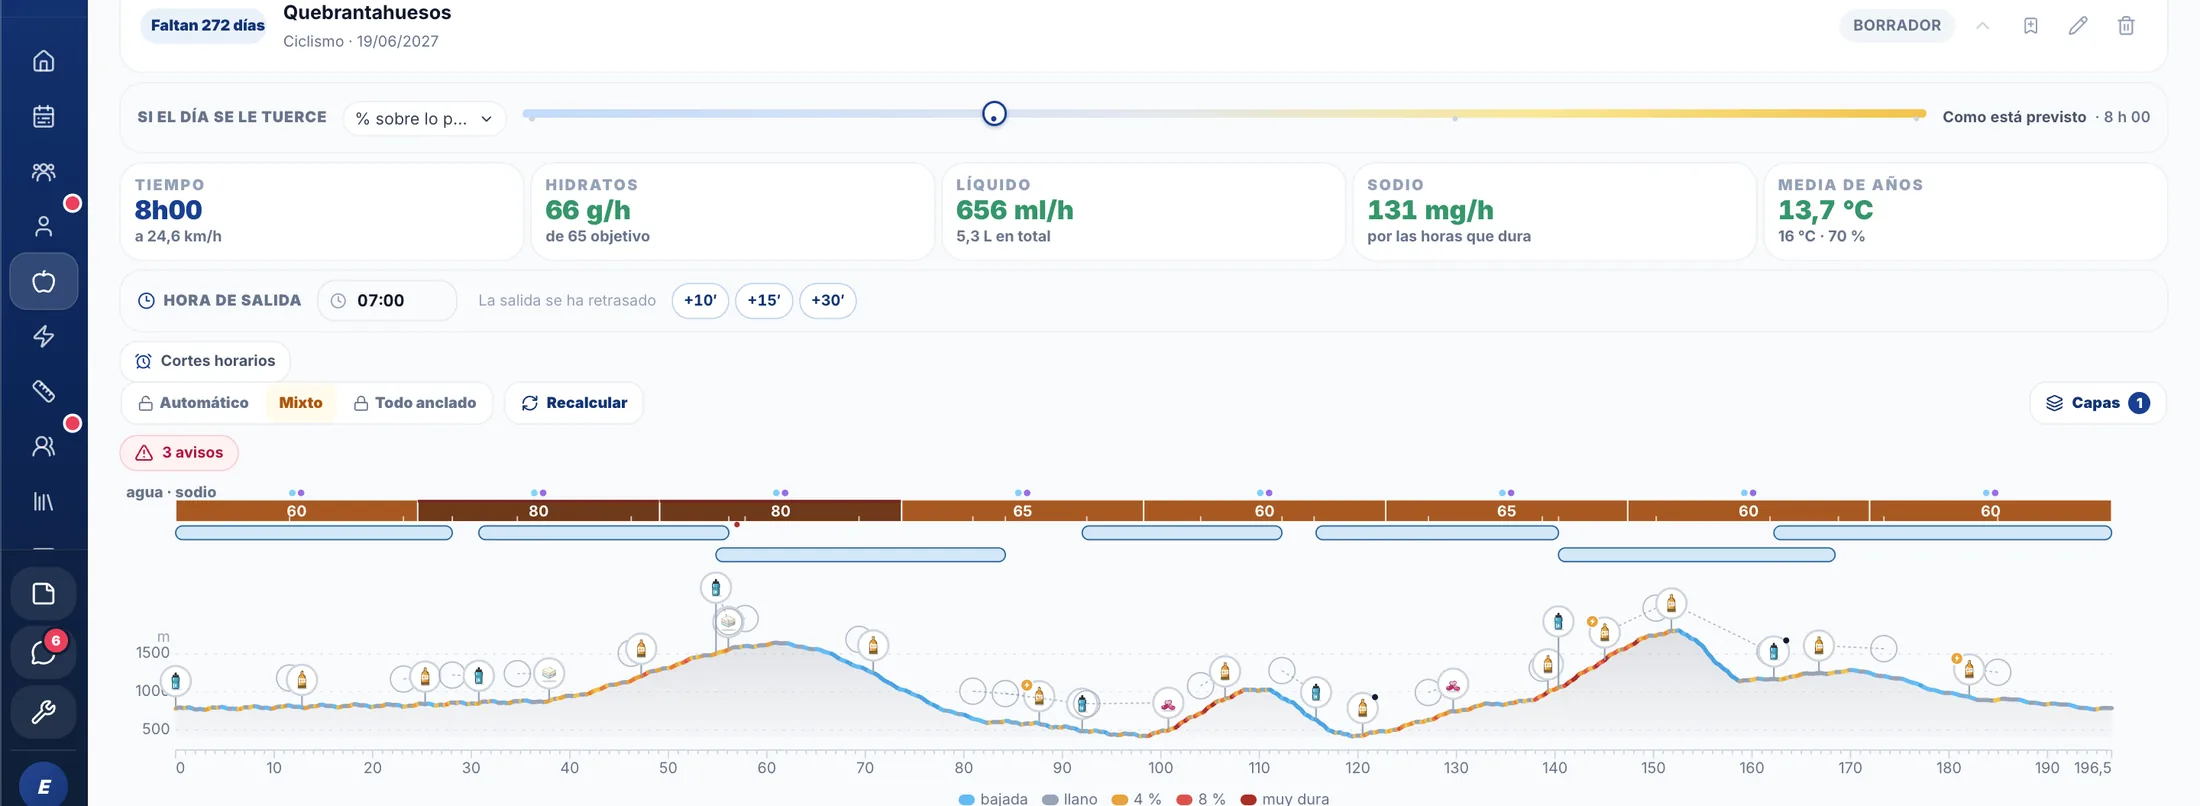
Task: Click the user avatar E
Action: (x=44, y=786)
